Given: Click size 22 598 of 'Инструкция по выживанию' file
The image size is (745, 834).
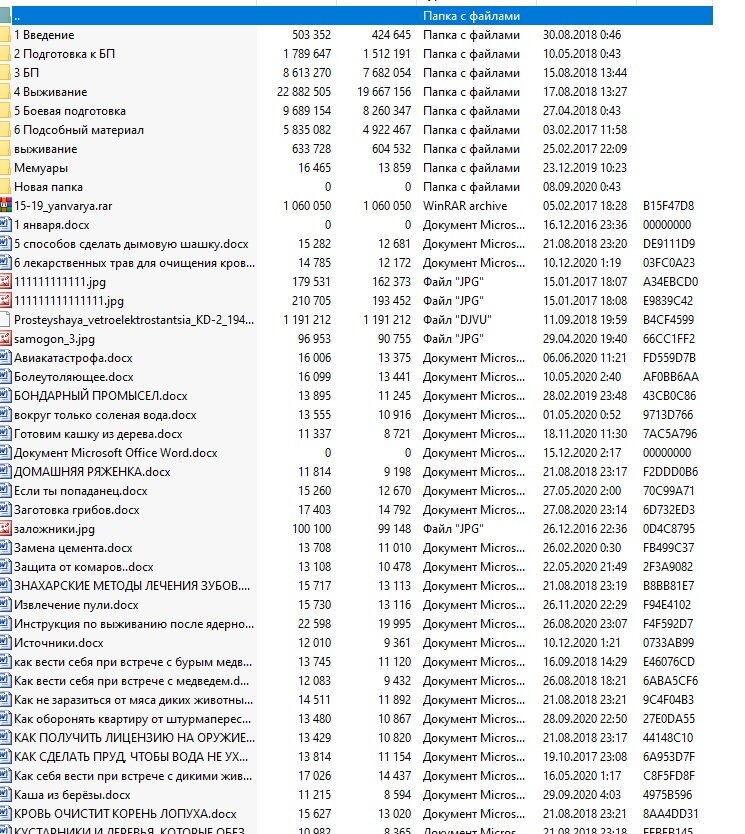Looking at the screenshot, I should (x=315, y=624).
